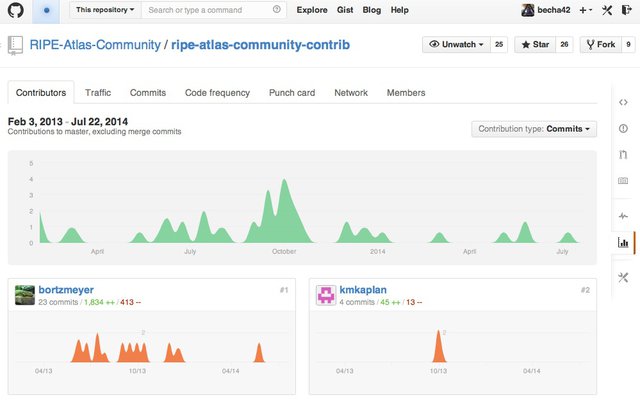Select the date range Feb 3, 2013 text

(x=35, y=122)
